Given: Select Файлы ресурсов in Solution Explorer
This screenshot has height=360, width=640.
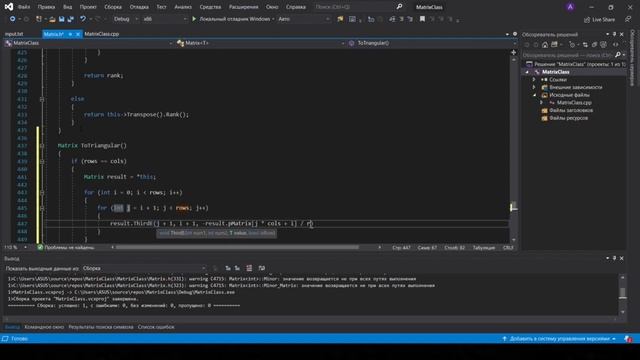Looking at the screenshot, I should pyautogui.click(x=569, y=118).
